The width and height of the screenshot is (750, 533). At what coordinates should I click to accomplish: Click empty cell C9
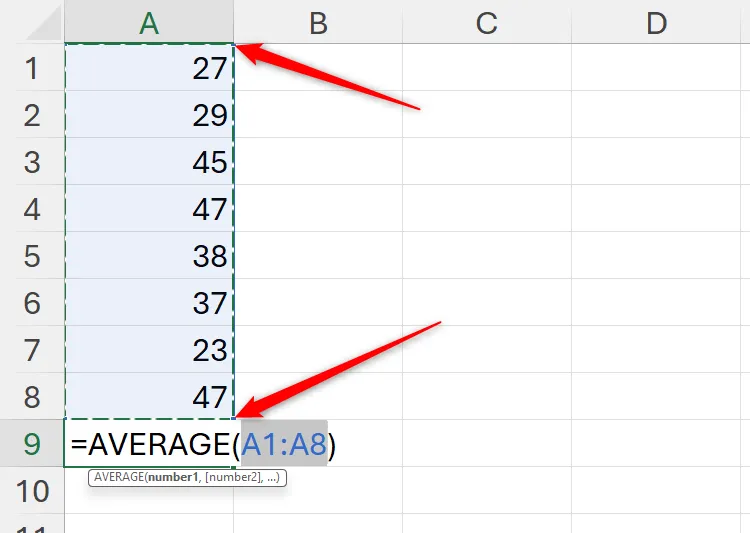click(x=487, y=443)
